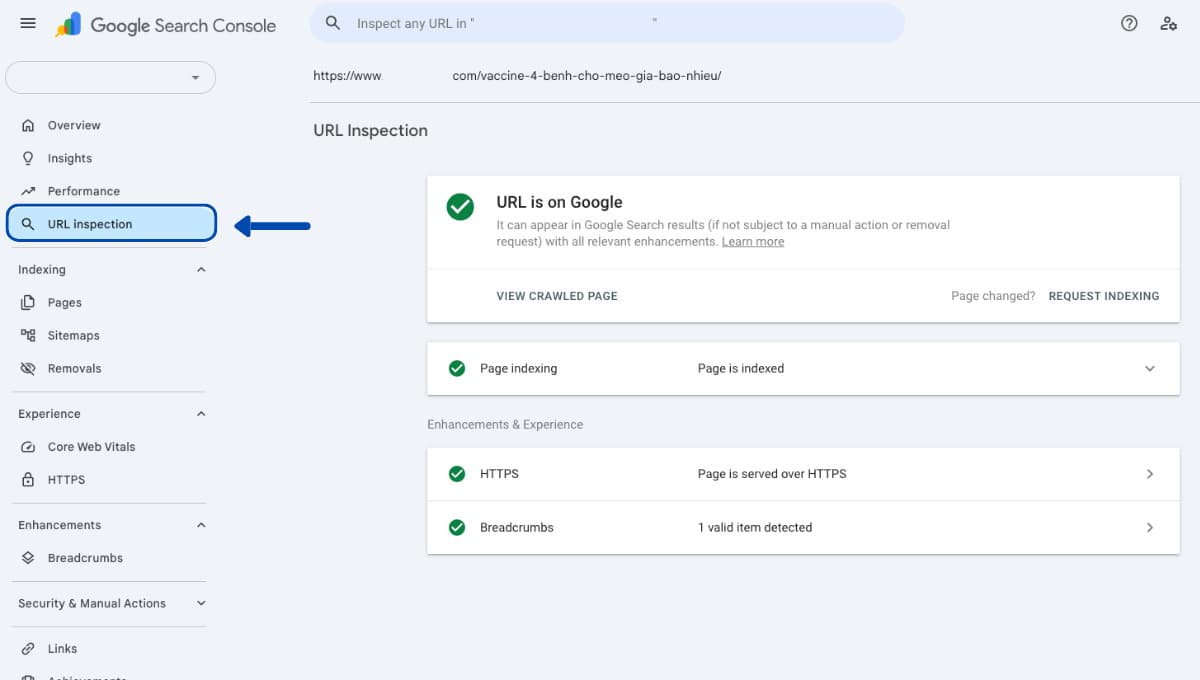
Task: Click the URL Inspection page heading
Action: [370, 130]
